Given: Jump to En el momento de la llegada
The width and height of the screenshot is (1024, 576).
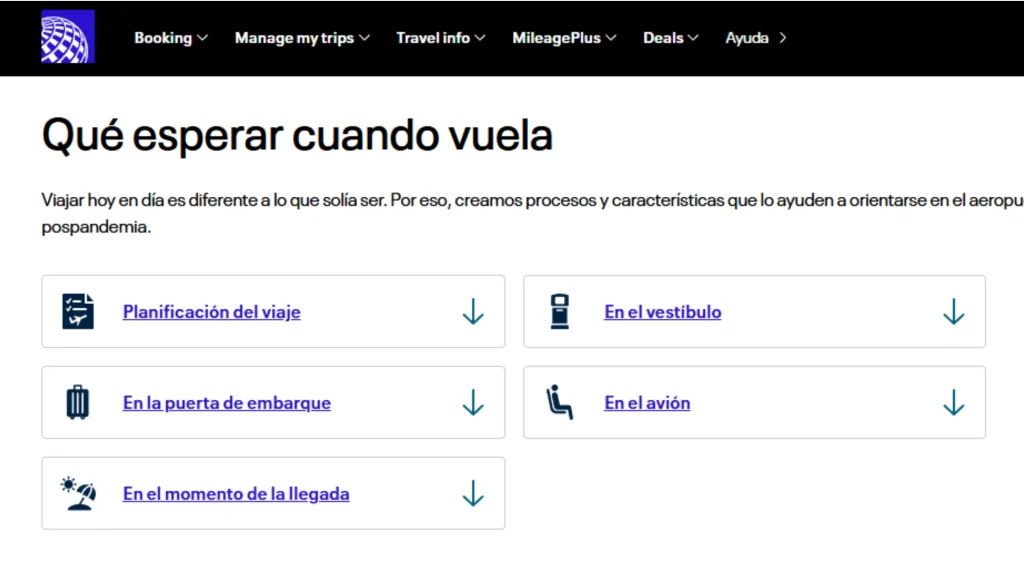Looking at the screenshot, I should click(x=236, y=494).
